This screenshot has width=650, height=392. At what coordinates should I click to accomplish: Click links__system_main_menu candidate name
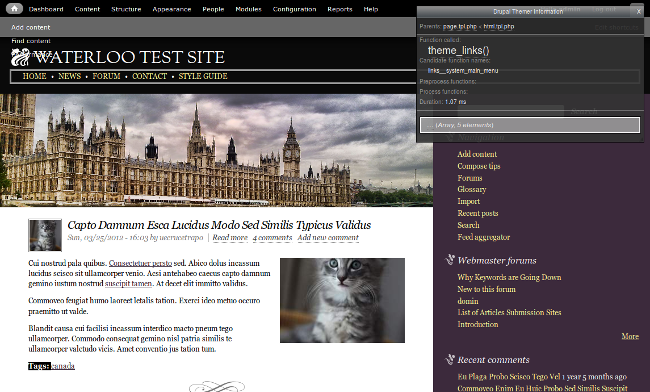(463, 71)
